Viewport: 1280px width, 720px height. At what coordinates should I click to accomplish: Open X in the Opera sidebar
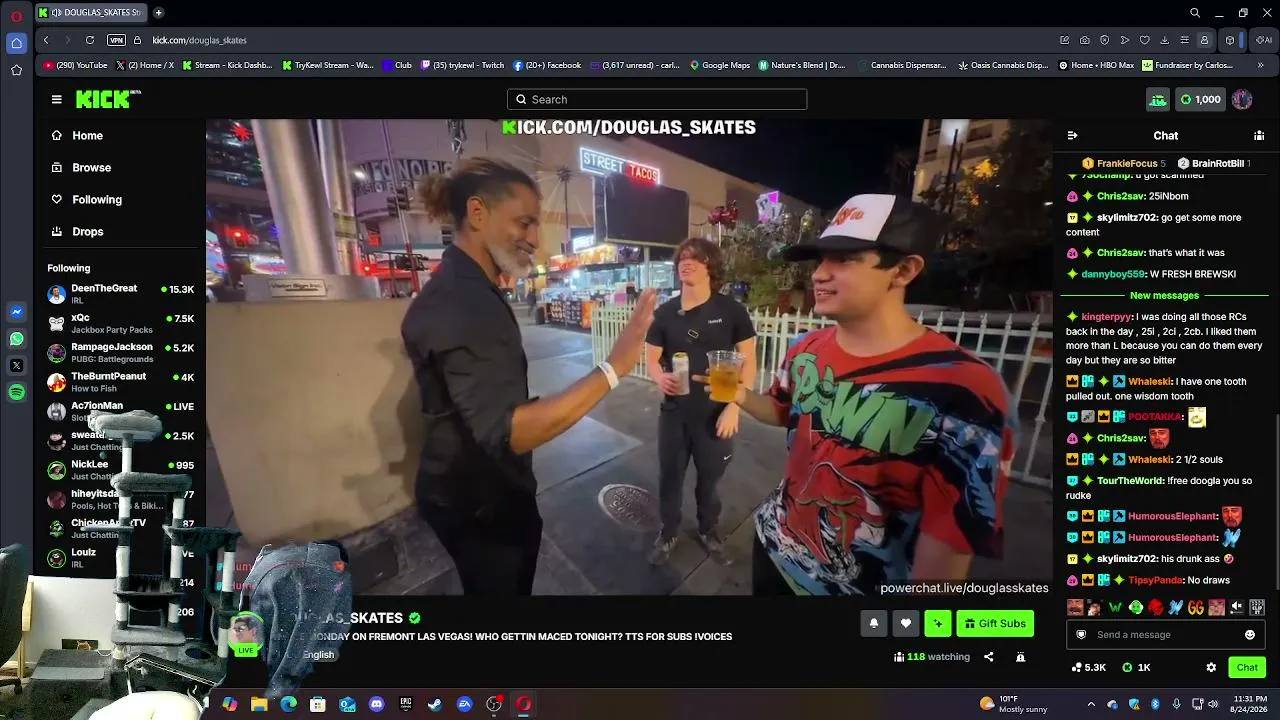(16, 366)
